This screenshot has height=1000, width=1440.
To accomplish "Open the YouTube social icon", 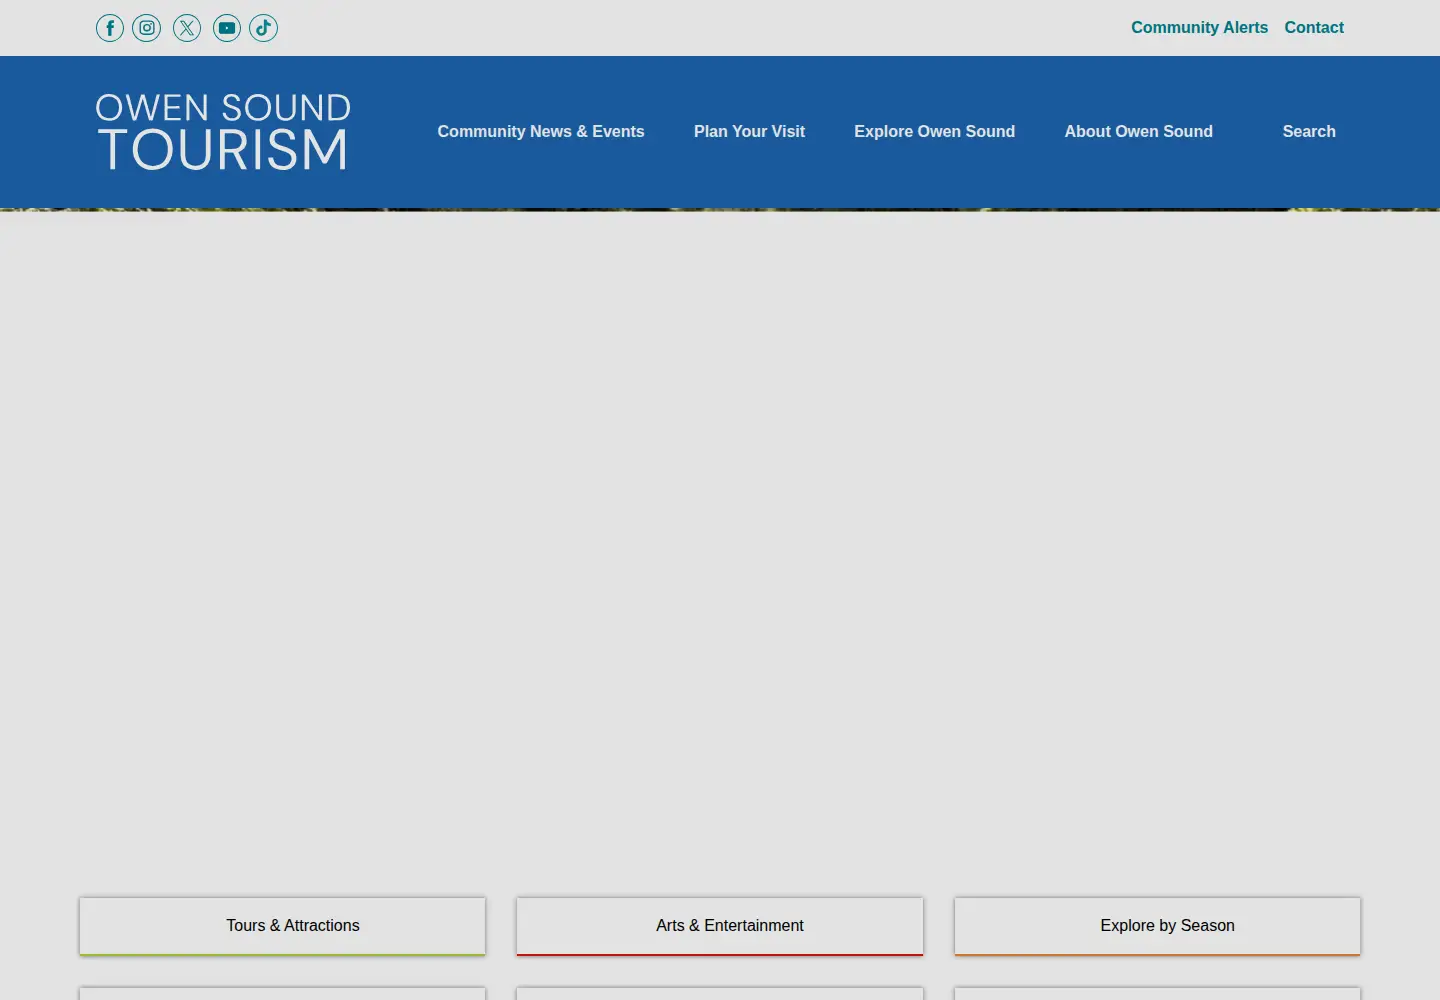I will click(x=227, y=28).
